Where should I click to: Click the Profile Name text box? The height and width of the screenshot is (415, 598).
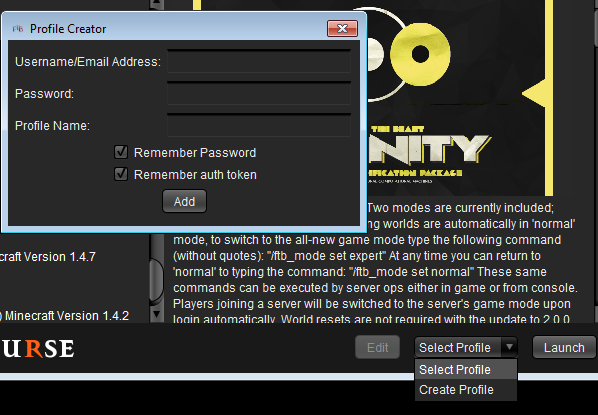(259, 125)
